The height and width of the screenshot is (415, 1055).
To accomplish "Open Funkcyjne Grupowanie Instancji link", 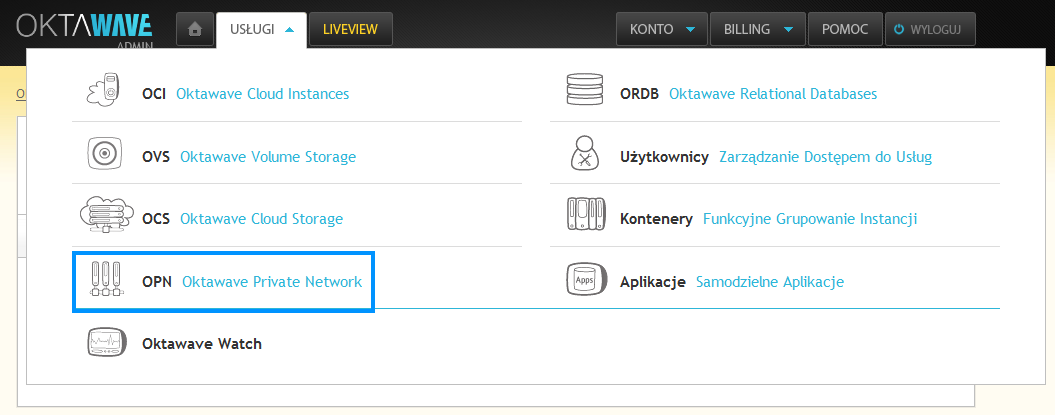I will point(810,220).
